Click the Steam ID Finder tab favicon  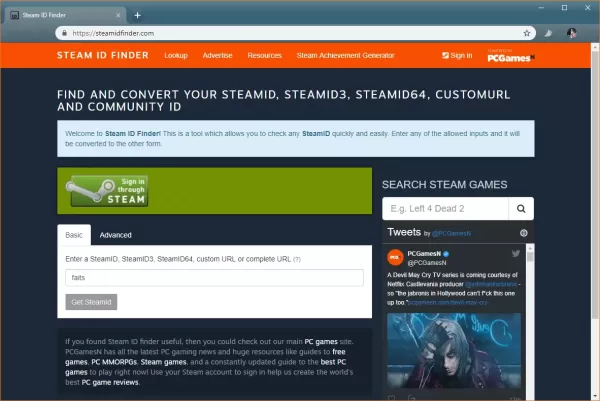click(15, 15)
